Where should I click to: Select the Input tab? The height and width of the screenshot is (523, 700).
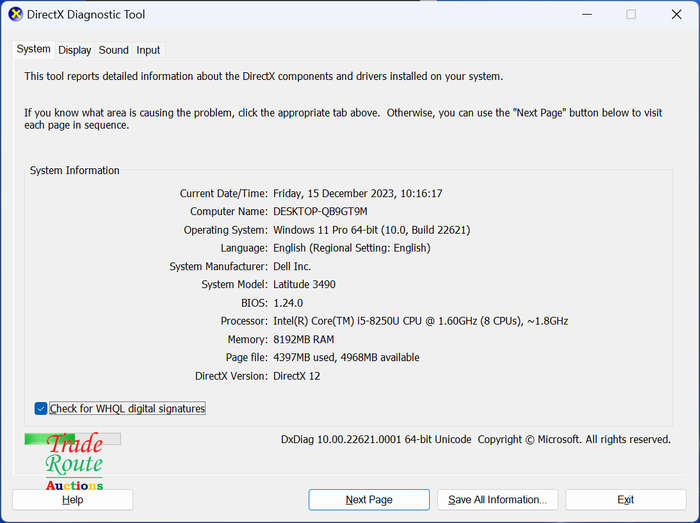(148, 50)
